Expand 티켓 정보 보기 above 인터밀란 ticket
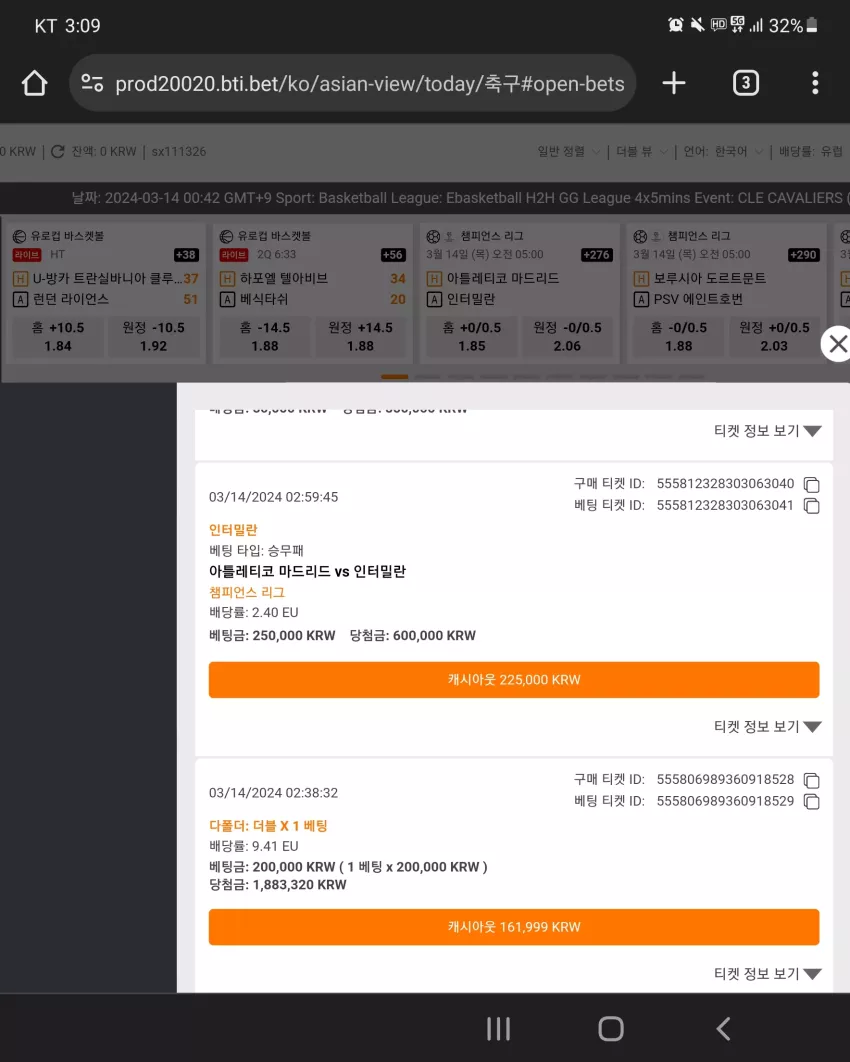850x1062 pixels. (767, 431)
